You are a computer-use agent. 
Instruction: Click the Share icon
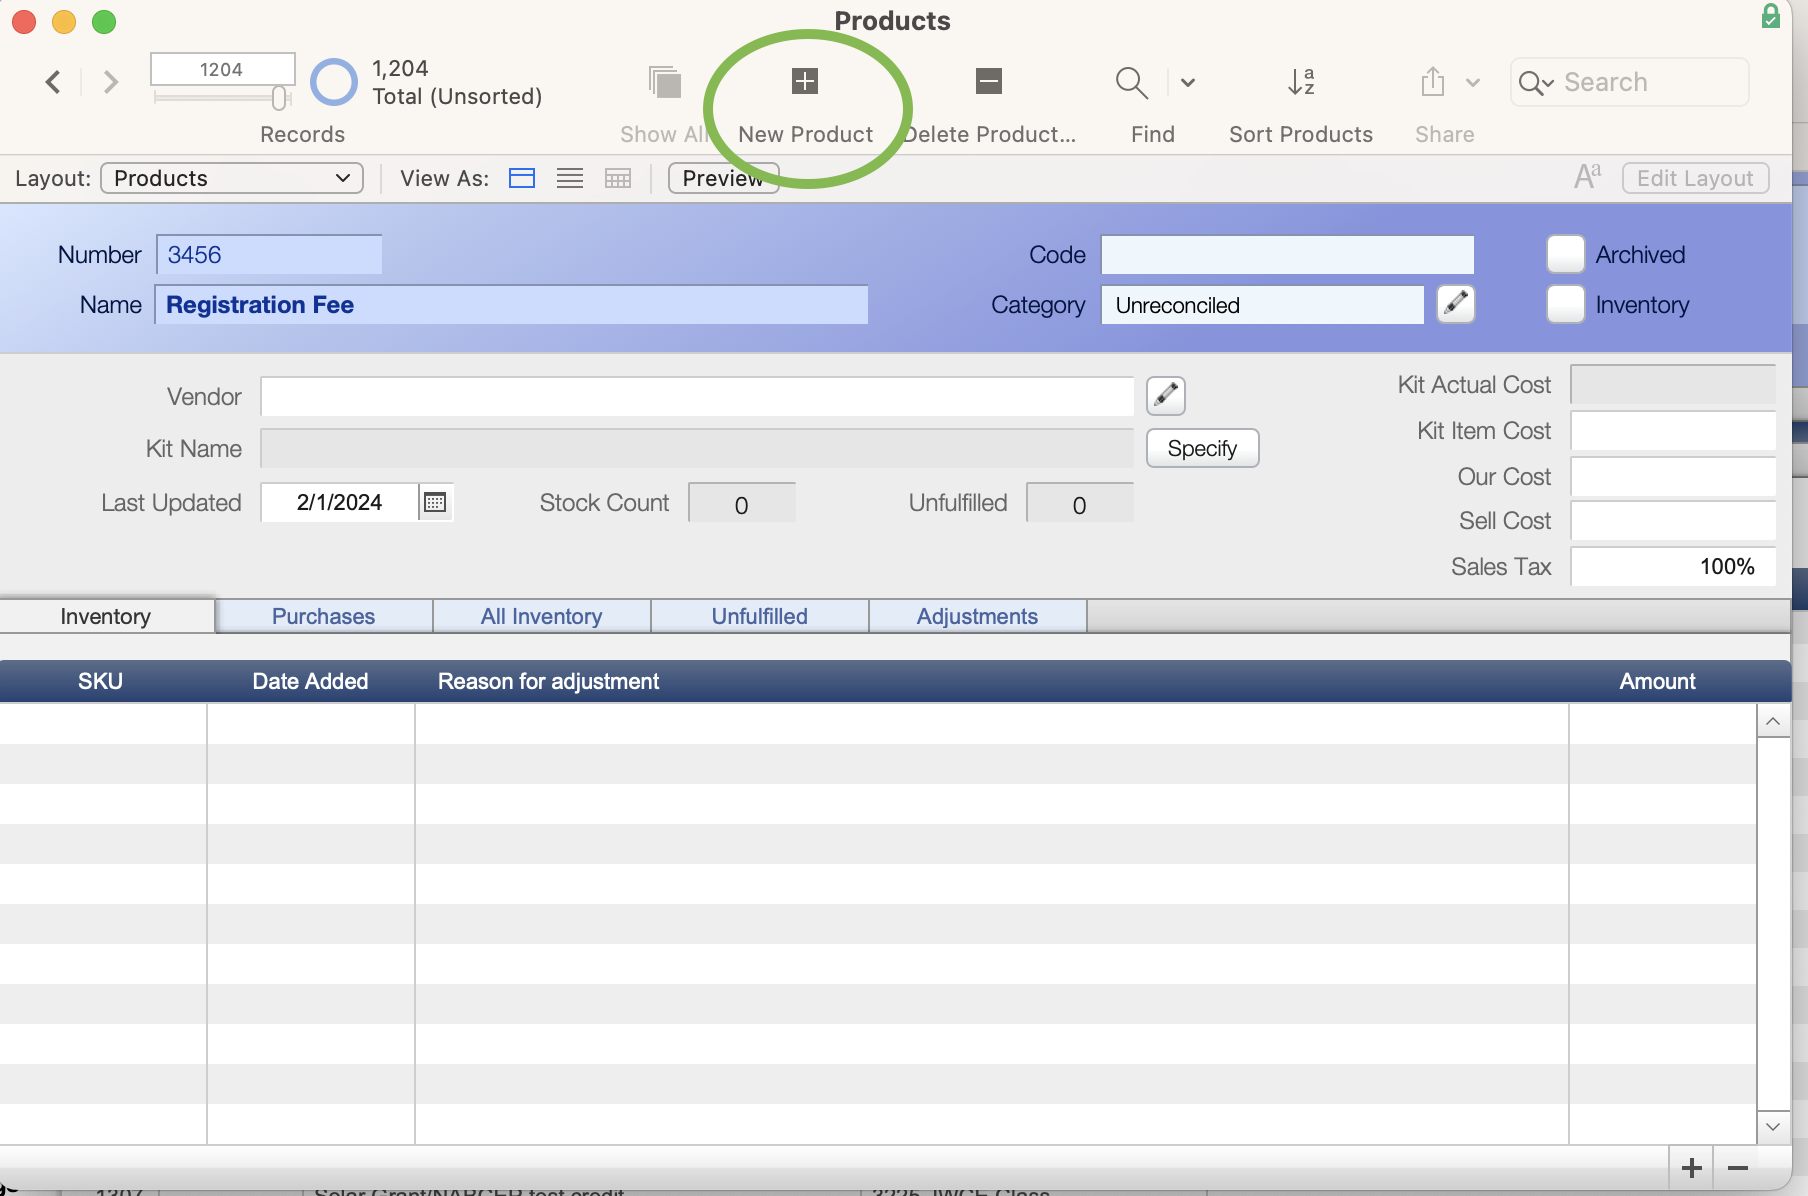pyautogui.click(x=1433, y=82)
